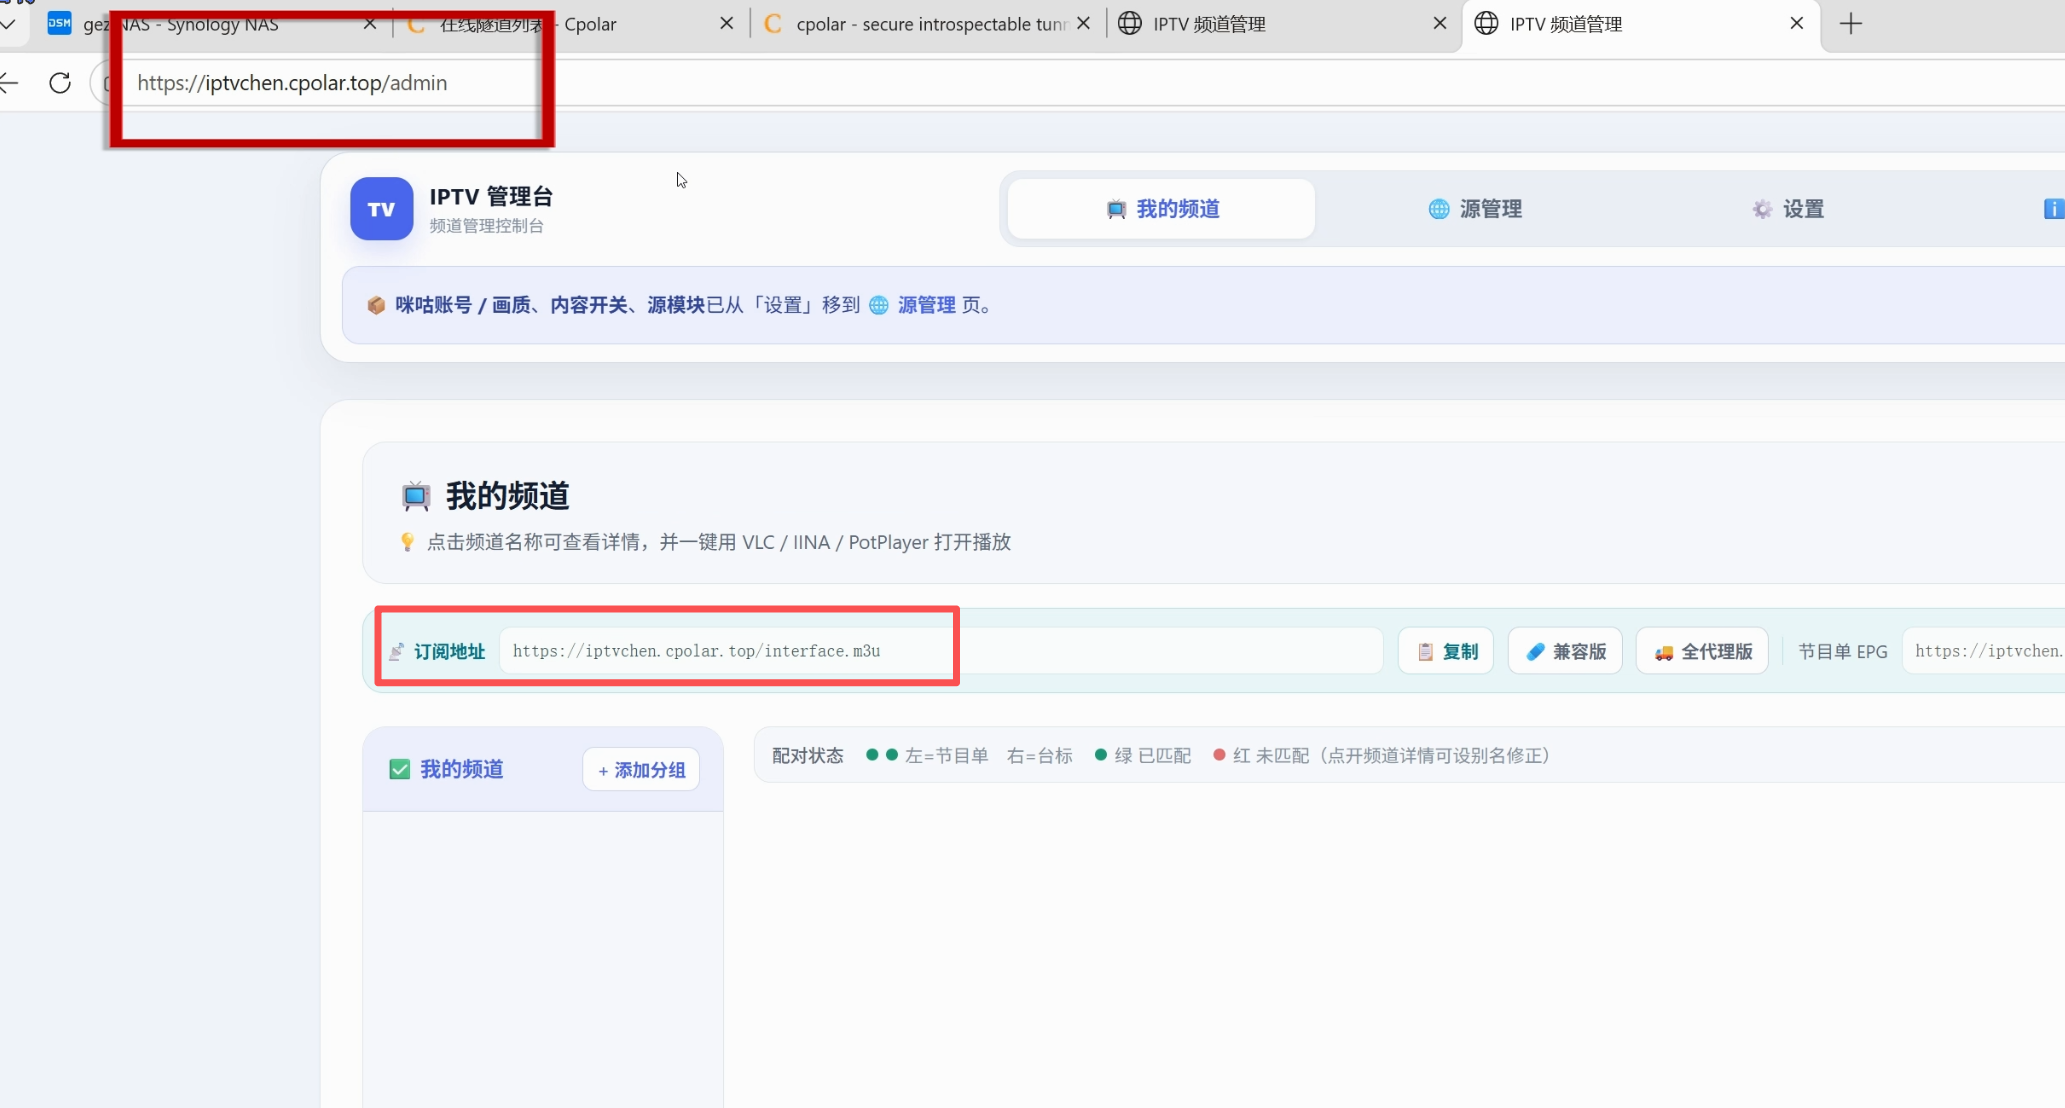The height and width of the screenshot is (1108, 2065).
Task: Open the 设置 tab
Action: (1788, 209)
